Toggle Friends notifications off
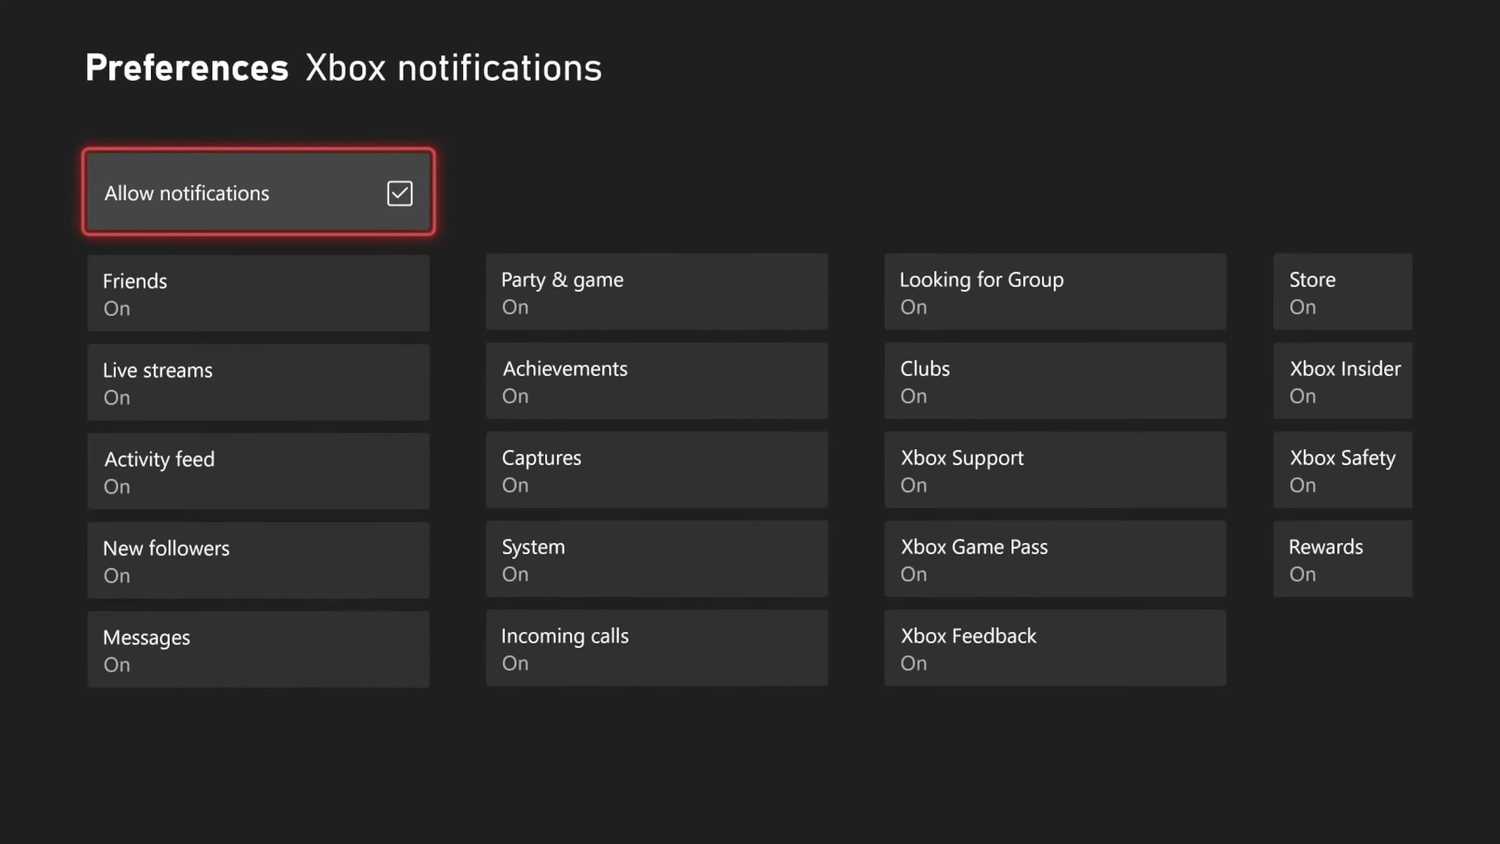Screen dimensions: 1500x844 [x=258, y=292]
